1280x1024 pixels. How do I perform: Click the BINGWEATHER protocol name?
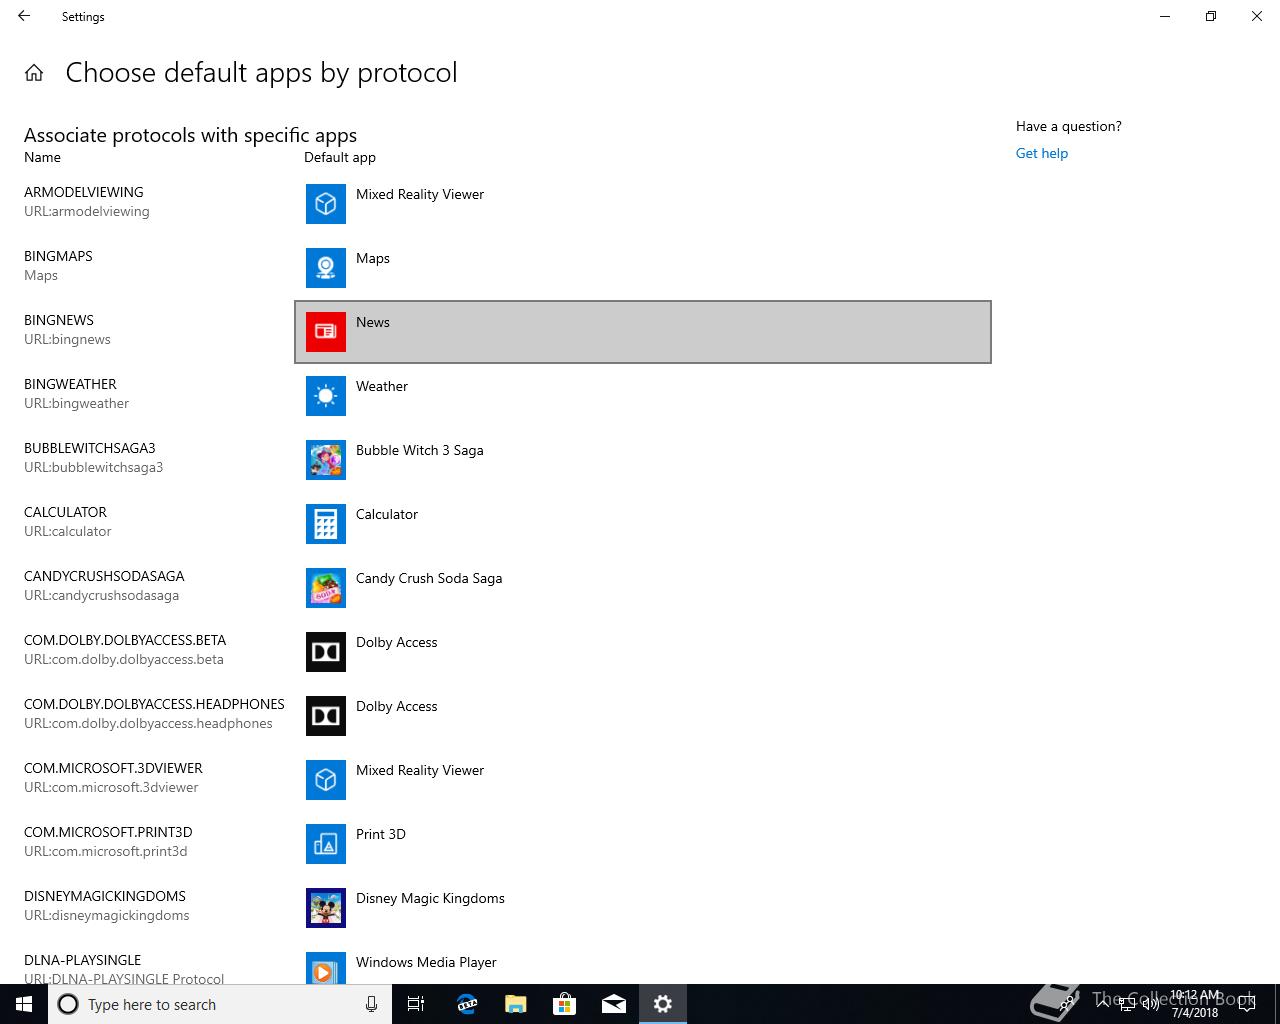[x=70, y=384]
